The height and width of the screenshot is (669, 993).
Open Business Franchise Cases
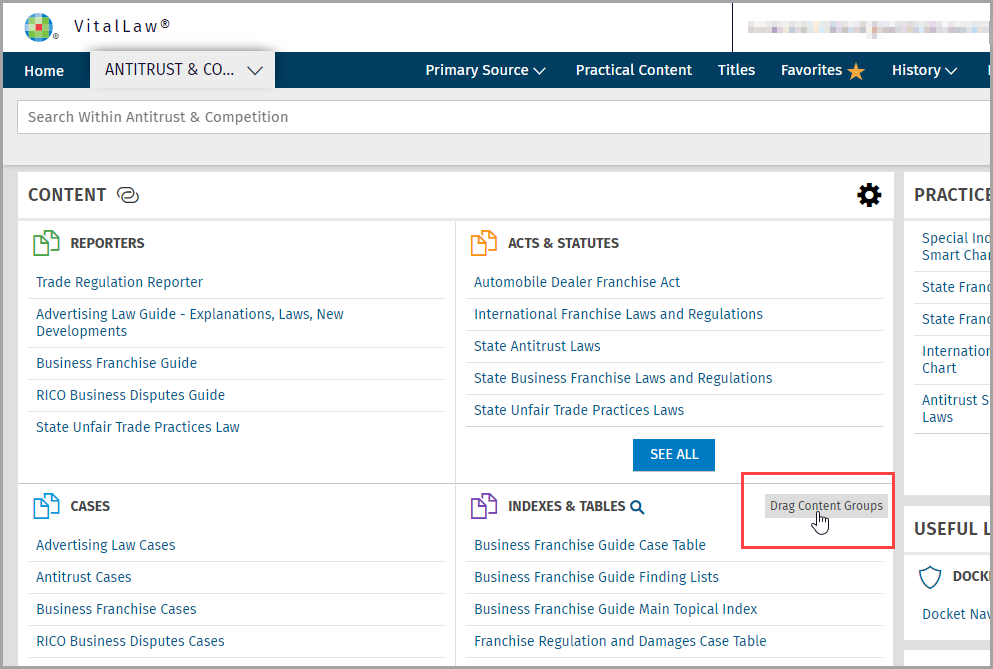[x=117, y=609]
